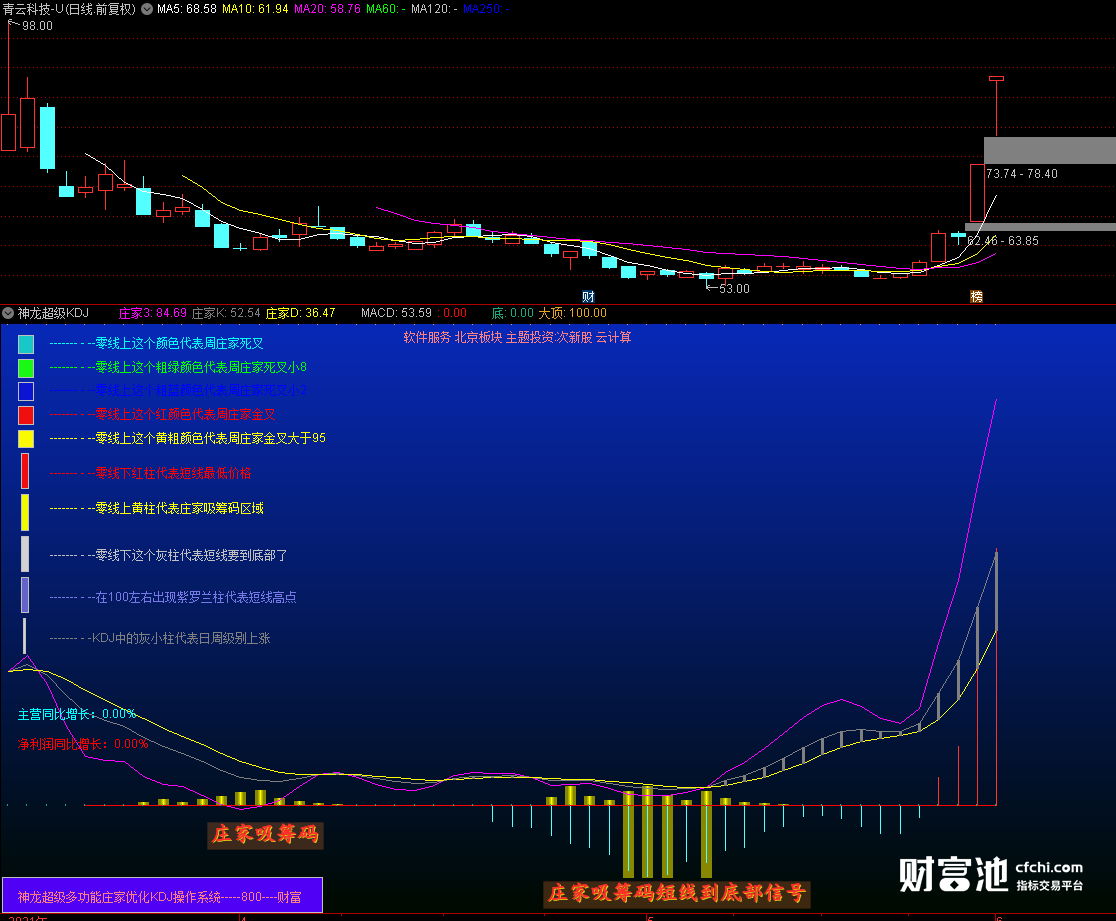Click the violet bar for 短线高点
1116x921 pixels.
click(25, 595)
